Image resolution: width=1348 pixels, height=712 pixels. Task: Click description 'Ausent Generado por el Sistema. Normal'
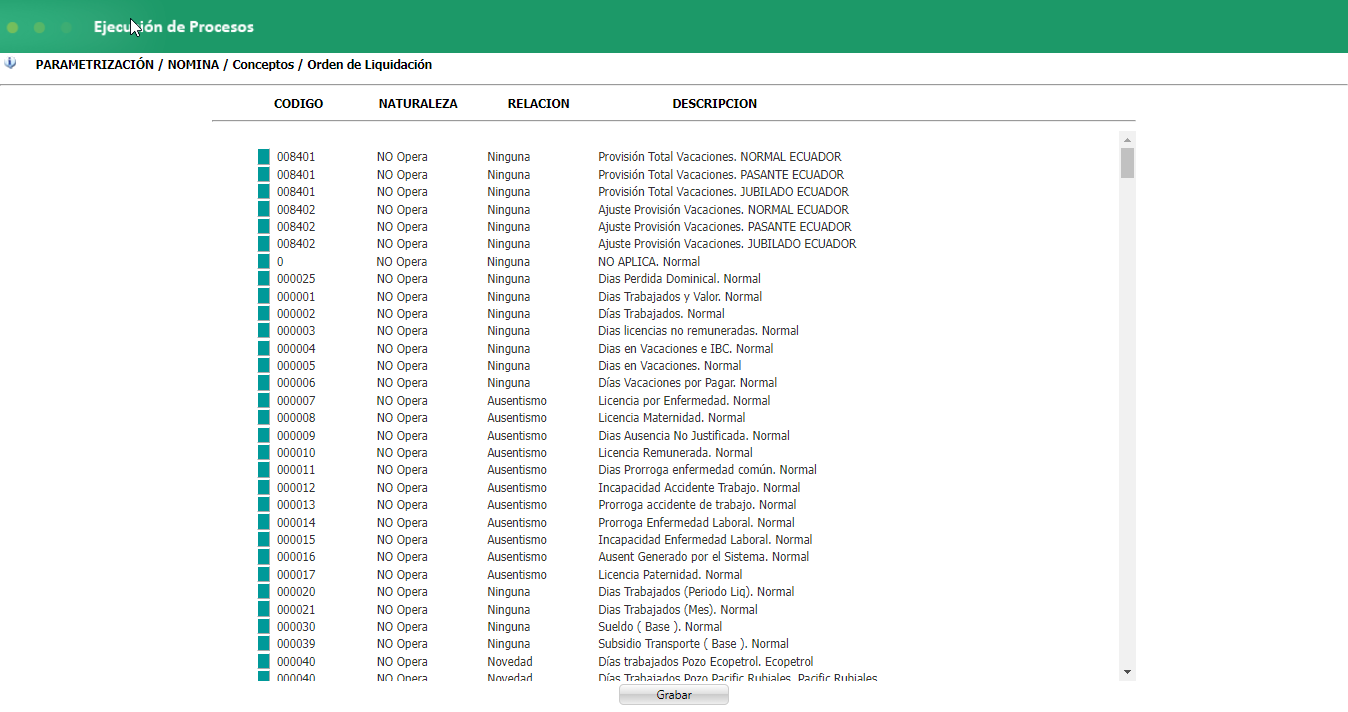point(704,557)
